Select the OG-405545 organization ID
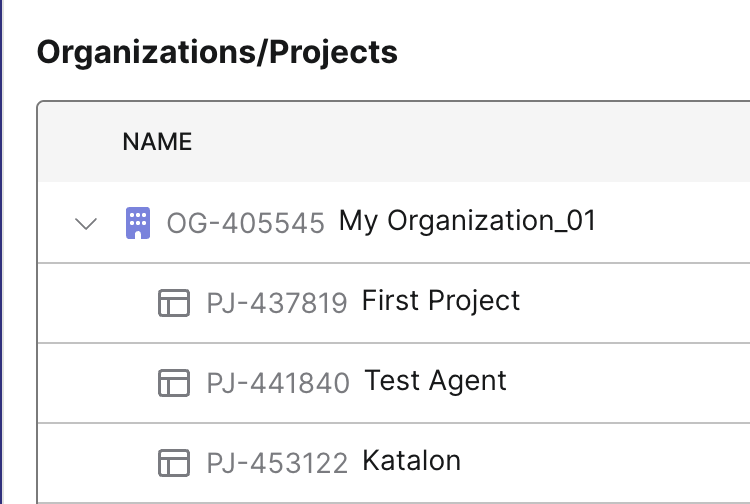The image size is (750, 504). (x=246, y=222)
